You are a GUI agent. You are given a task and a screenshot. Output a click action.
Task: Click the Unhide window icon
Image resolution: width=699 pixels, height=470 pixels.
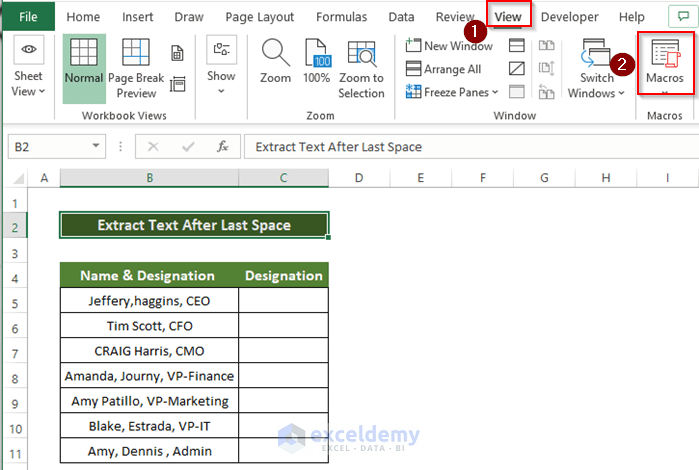(x=517, y=91)
